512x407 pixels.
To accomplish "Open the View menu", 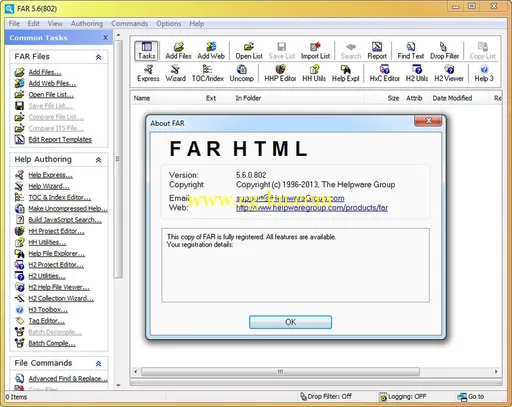I will (55, 24).
